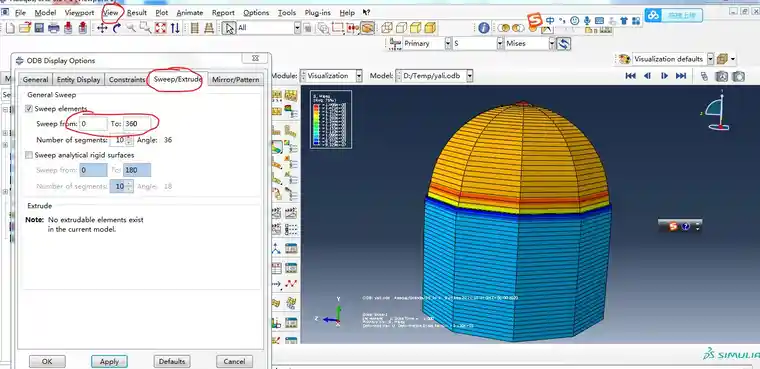Click the Cycle views arrows icon

click(175, 28)
